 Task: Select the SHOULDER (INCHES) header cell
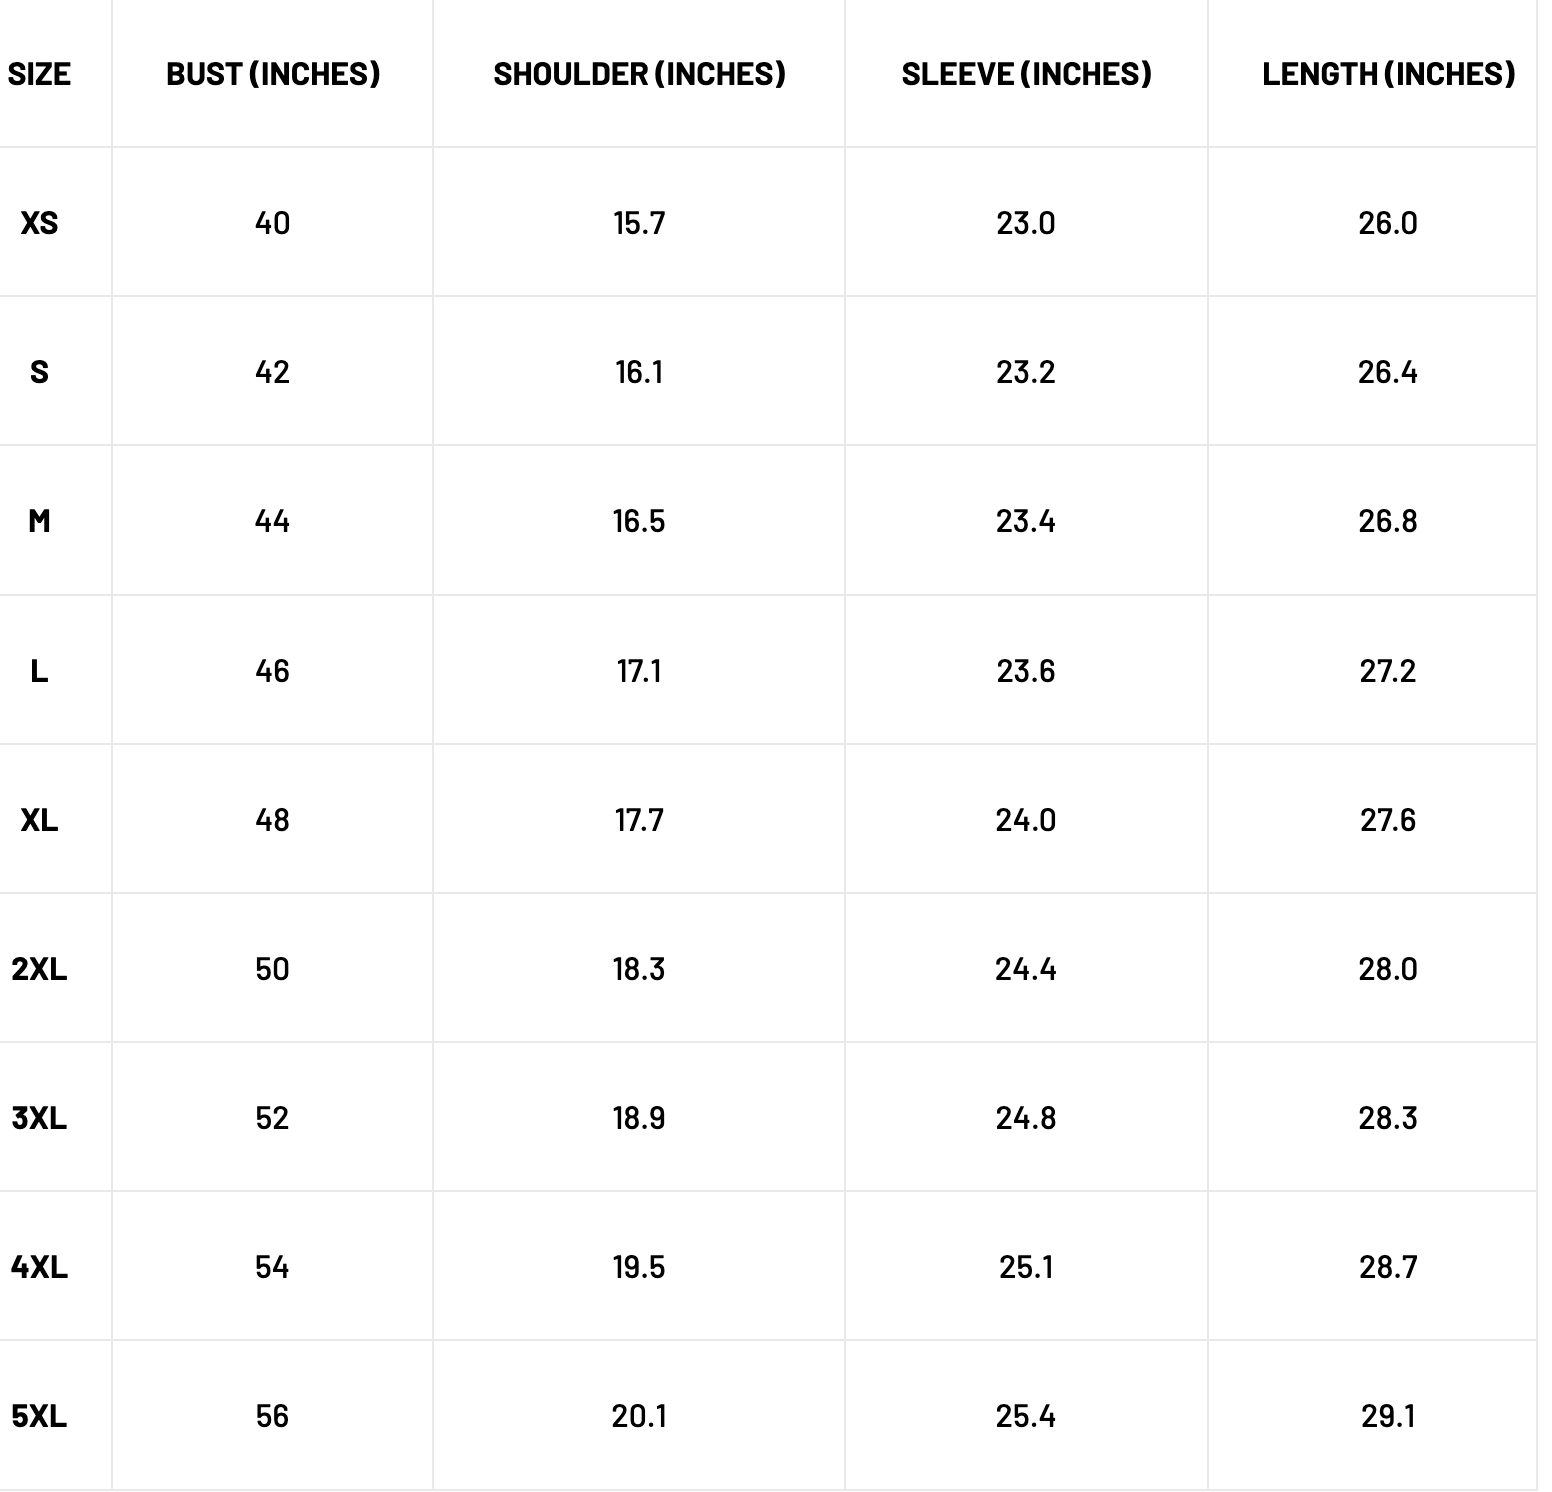pos(639,74)
